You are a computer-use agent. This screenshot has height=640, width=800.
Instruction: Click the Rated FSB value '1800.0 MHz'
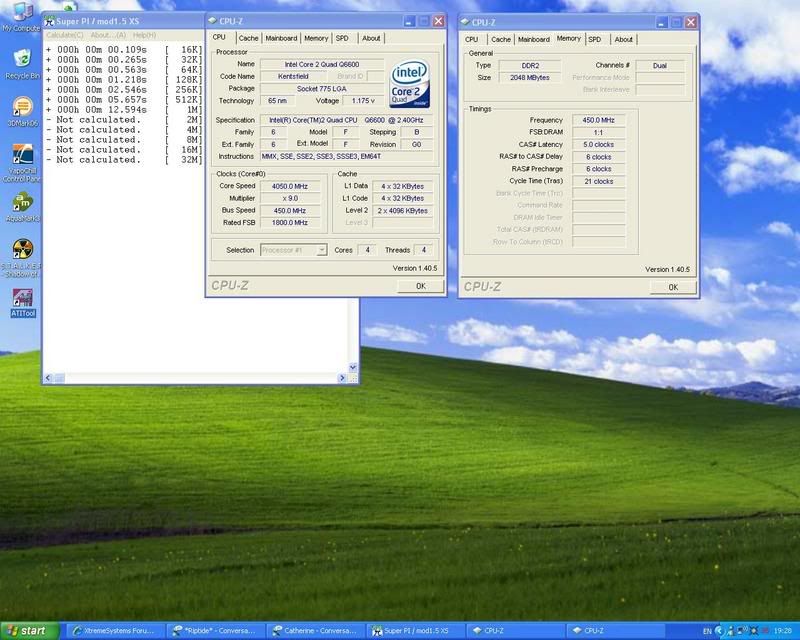[290, 223]
